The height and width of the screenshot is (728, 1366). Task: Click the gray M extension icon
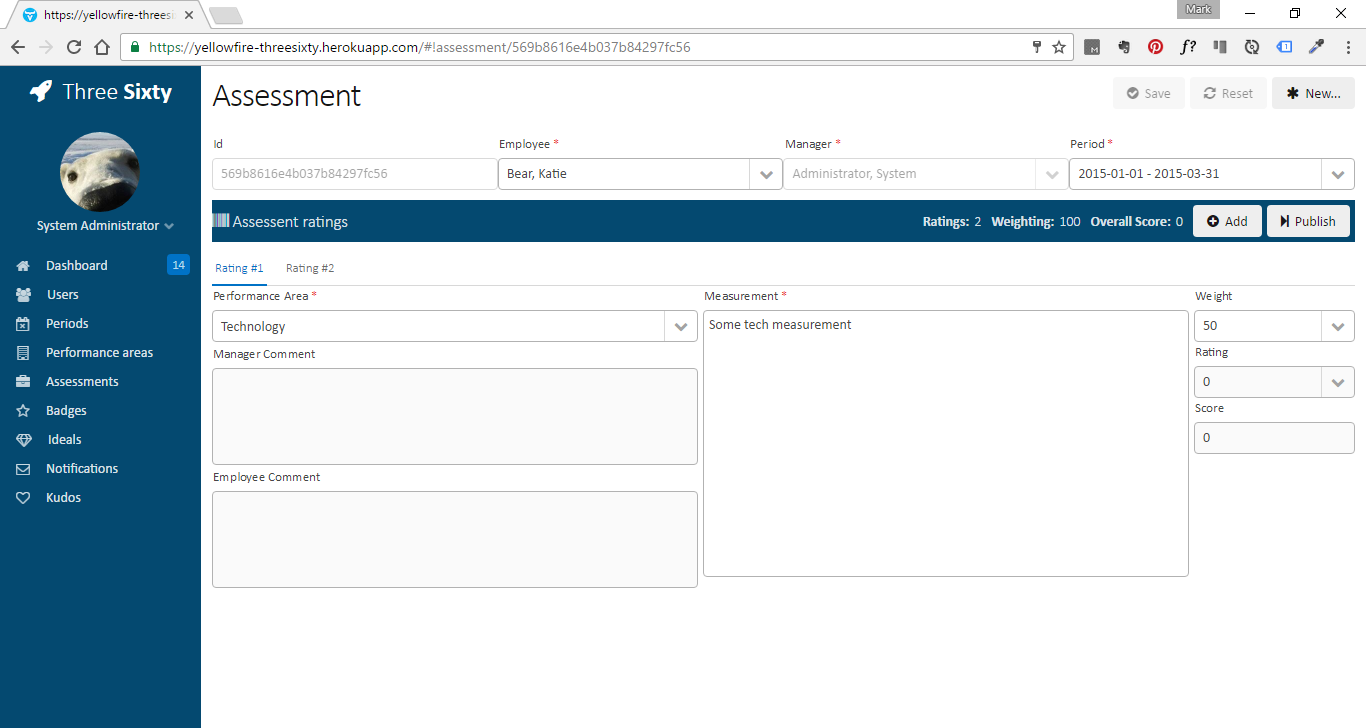click(x=1093, y=47)
